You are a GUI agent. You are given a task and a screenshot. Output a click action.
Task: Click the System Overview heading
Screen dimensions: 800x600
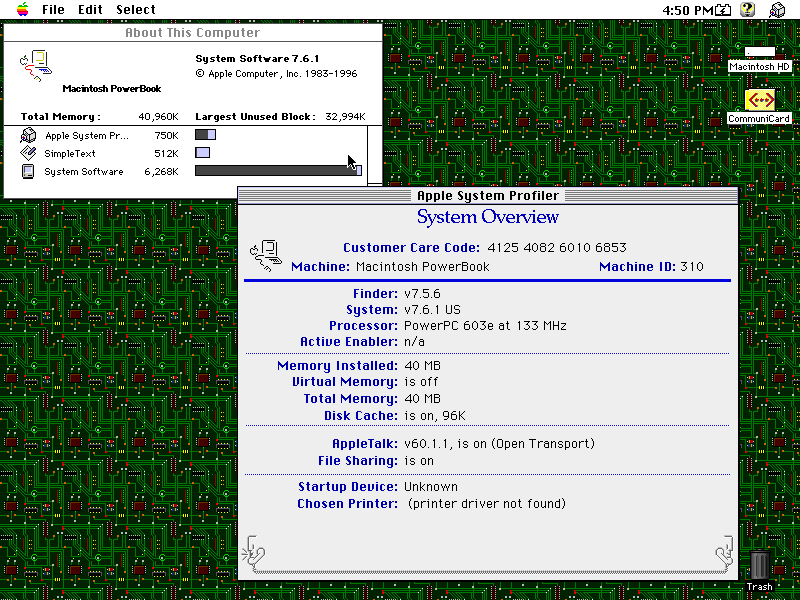[x=488, y=217]
